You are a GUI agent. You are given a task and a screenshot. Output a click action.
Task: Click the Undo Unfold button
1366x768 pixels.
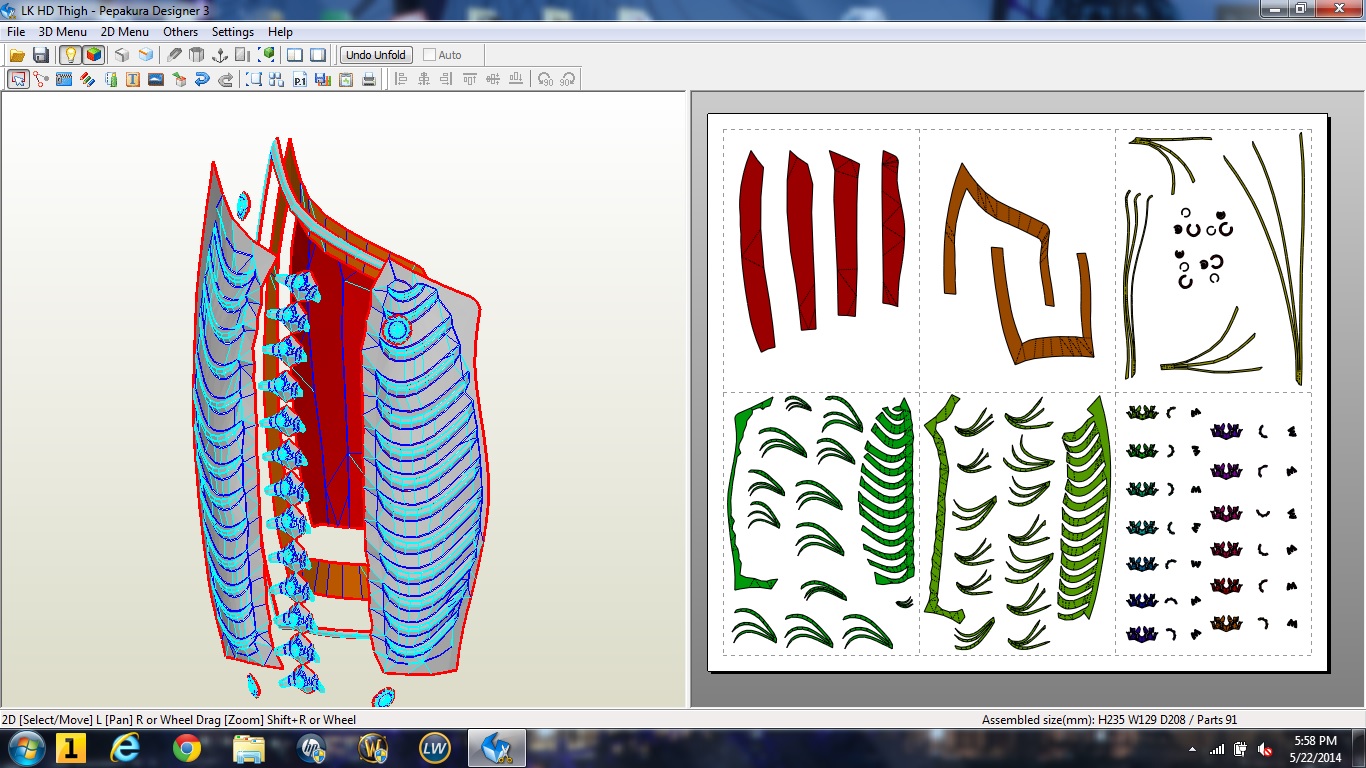click(x=376, y=55)
